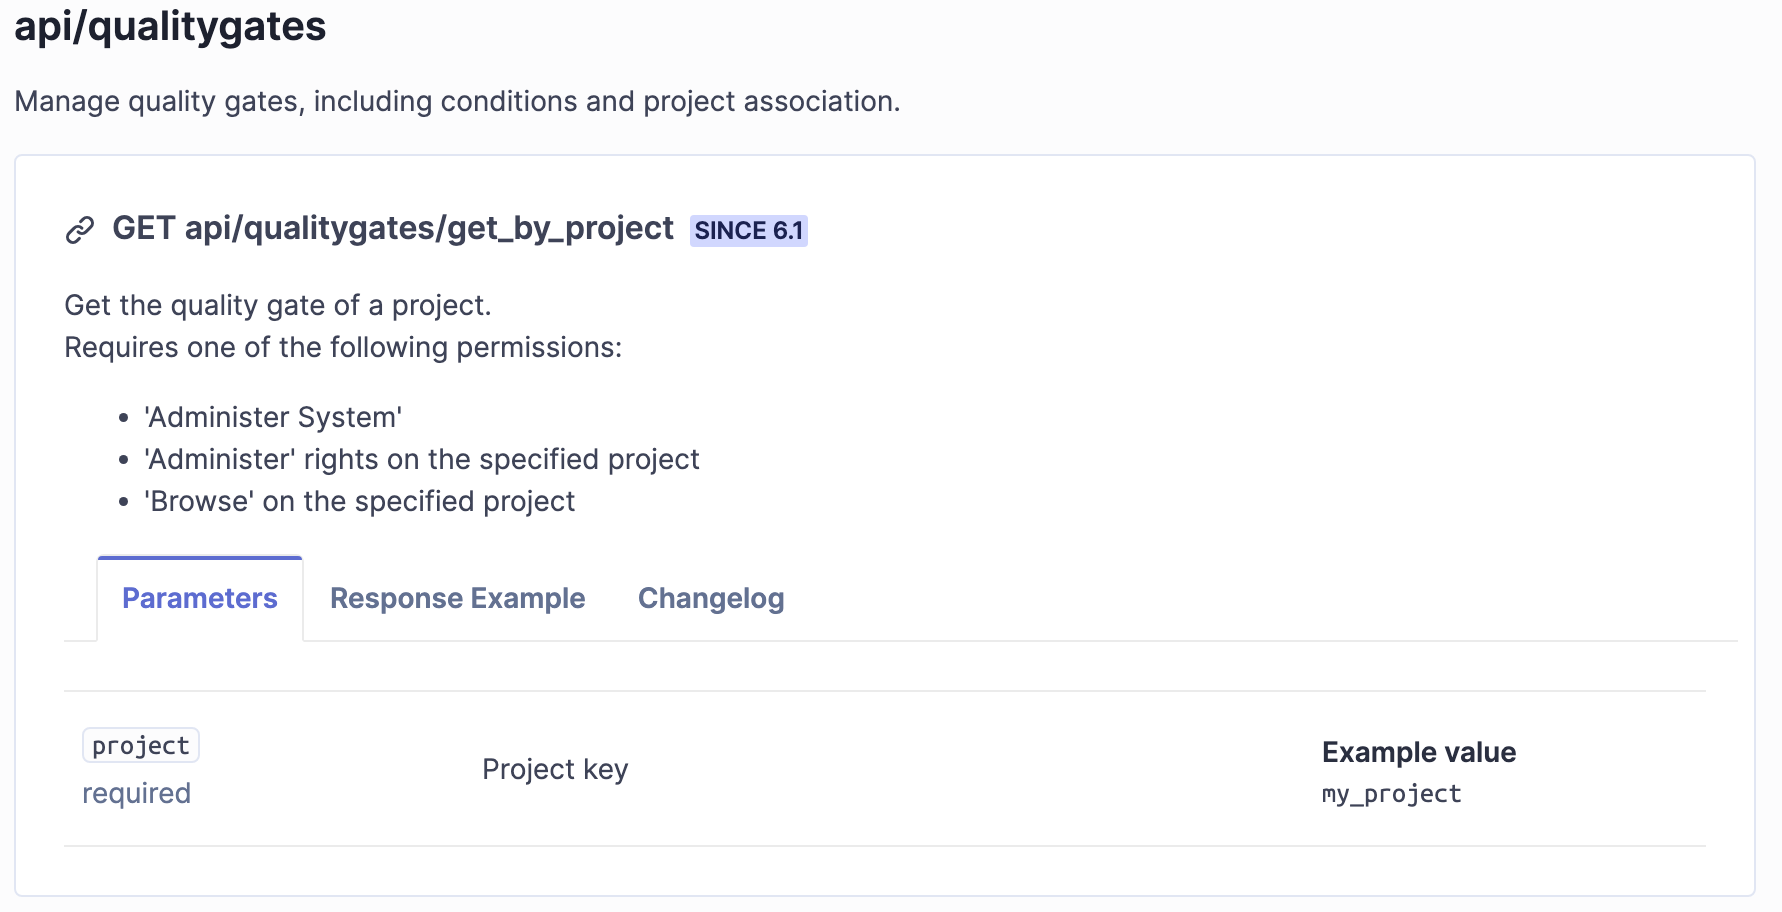Click 'Administer' rights on the specified project
Viewport: 1782px width, 912px height.
click(421, 459)
